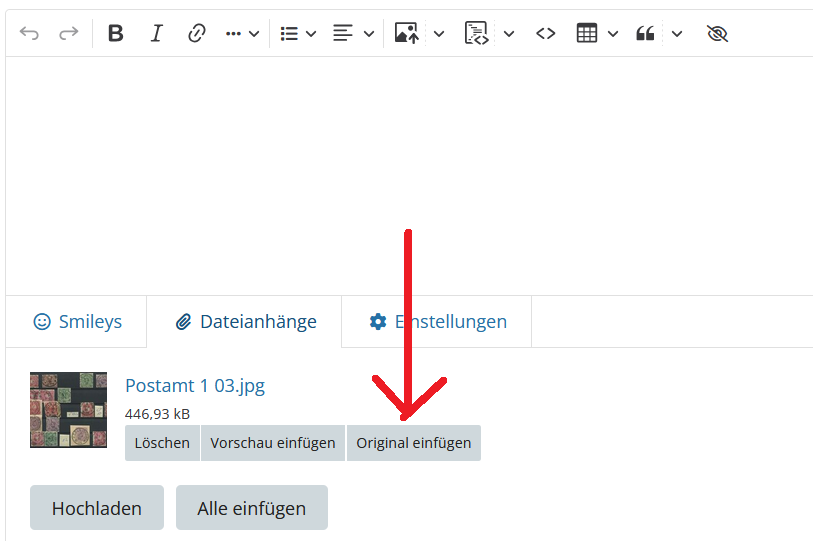Viewport: 813px width, 541px height.
Task: Click the inline code angle-brackets icon
Action: [545, 34]
